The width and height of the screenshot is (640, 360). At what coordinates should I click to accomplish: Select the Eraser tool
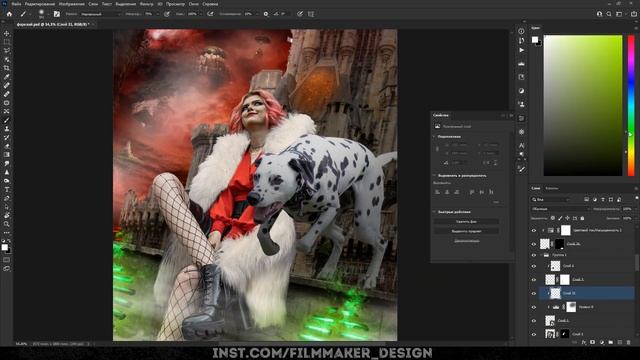coord(7,146)
